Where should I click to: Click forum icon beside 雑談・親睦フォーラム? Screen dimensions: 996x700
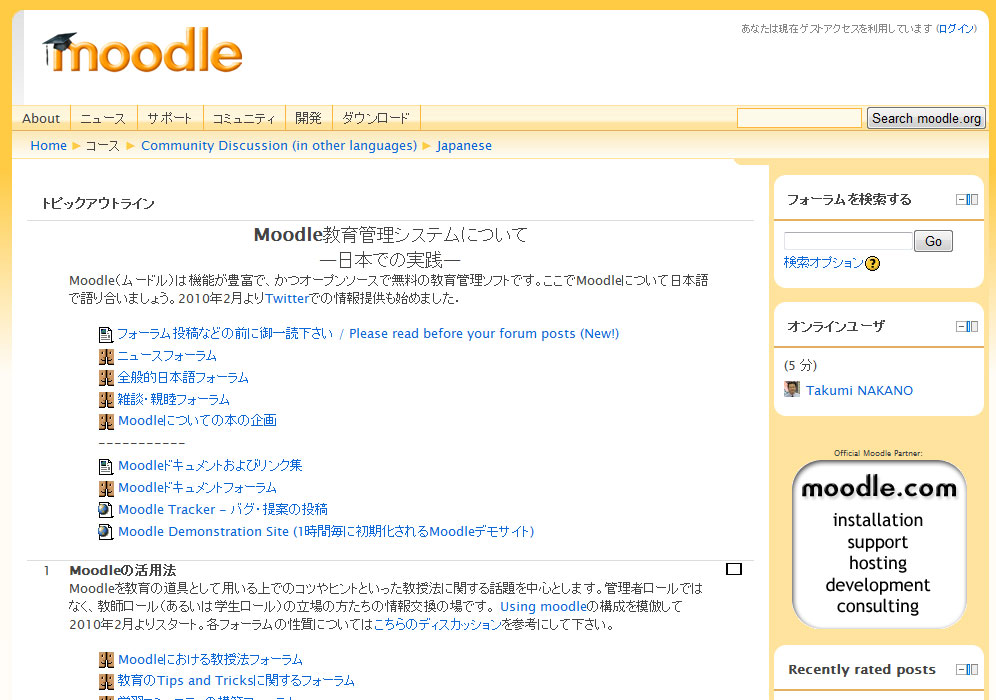106,400
